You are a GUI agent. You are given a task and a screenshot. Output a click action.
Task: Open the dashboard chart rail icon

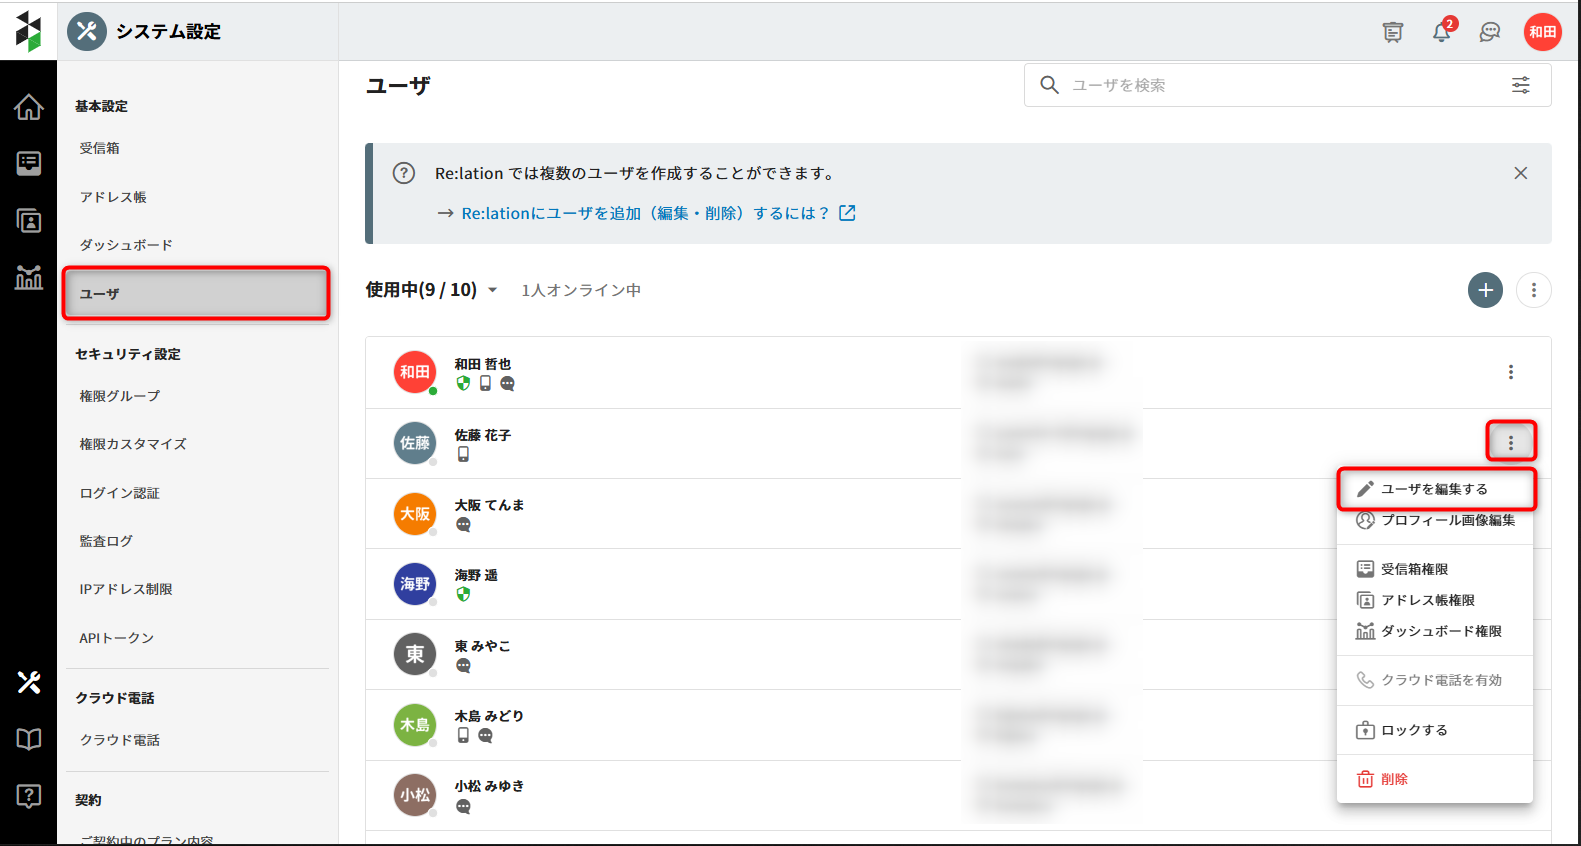coord(28,277)
